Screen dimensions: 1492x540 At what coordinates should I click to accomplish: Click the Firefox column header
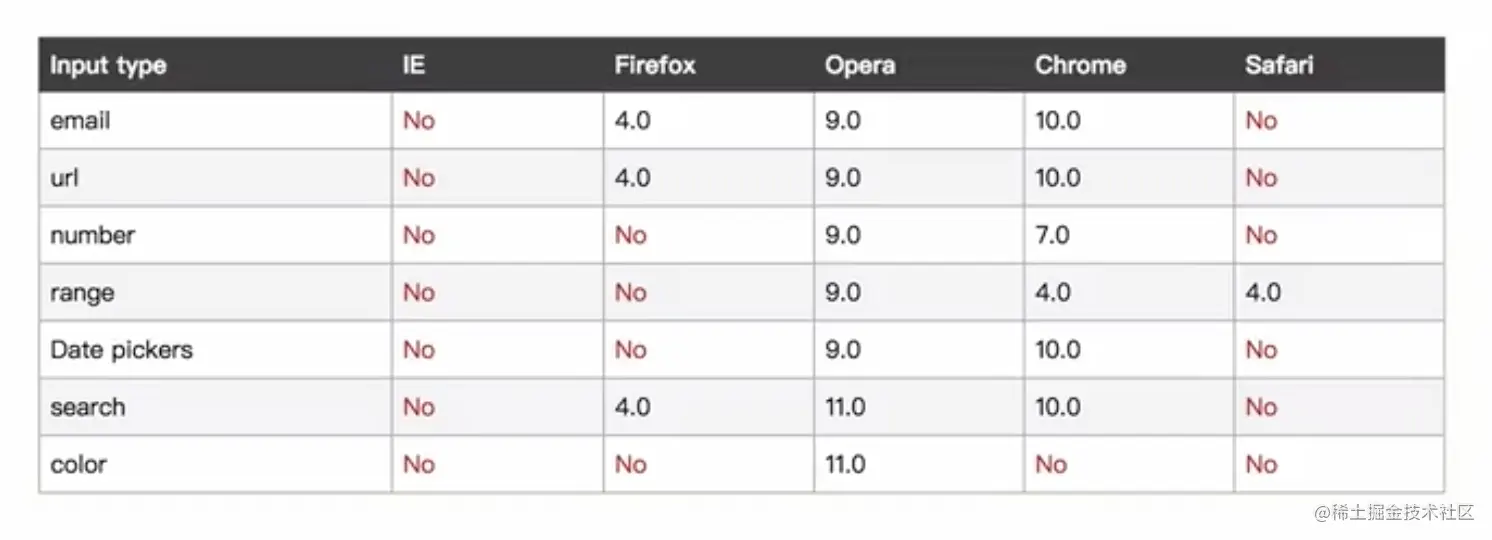coord(655,66)
